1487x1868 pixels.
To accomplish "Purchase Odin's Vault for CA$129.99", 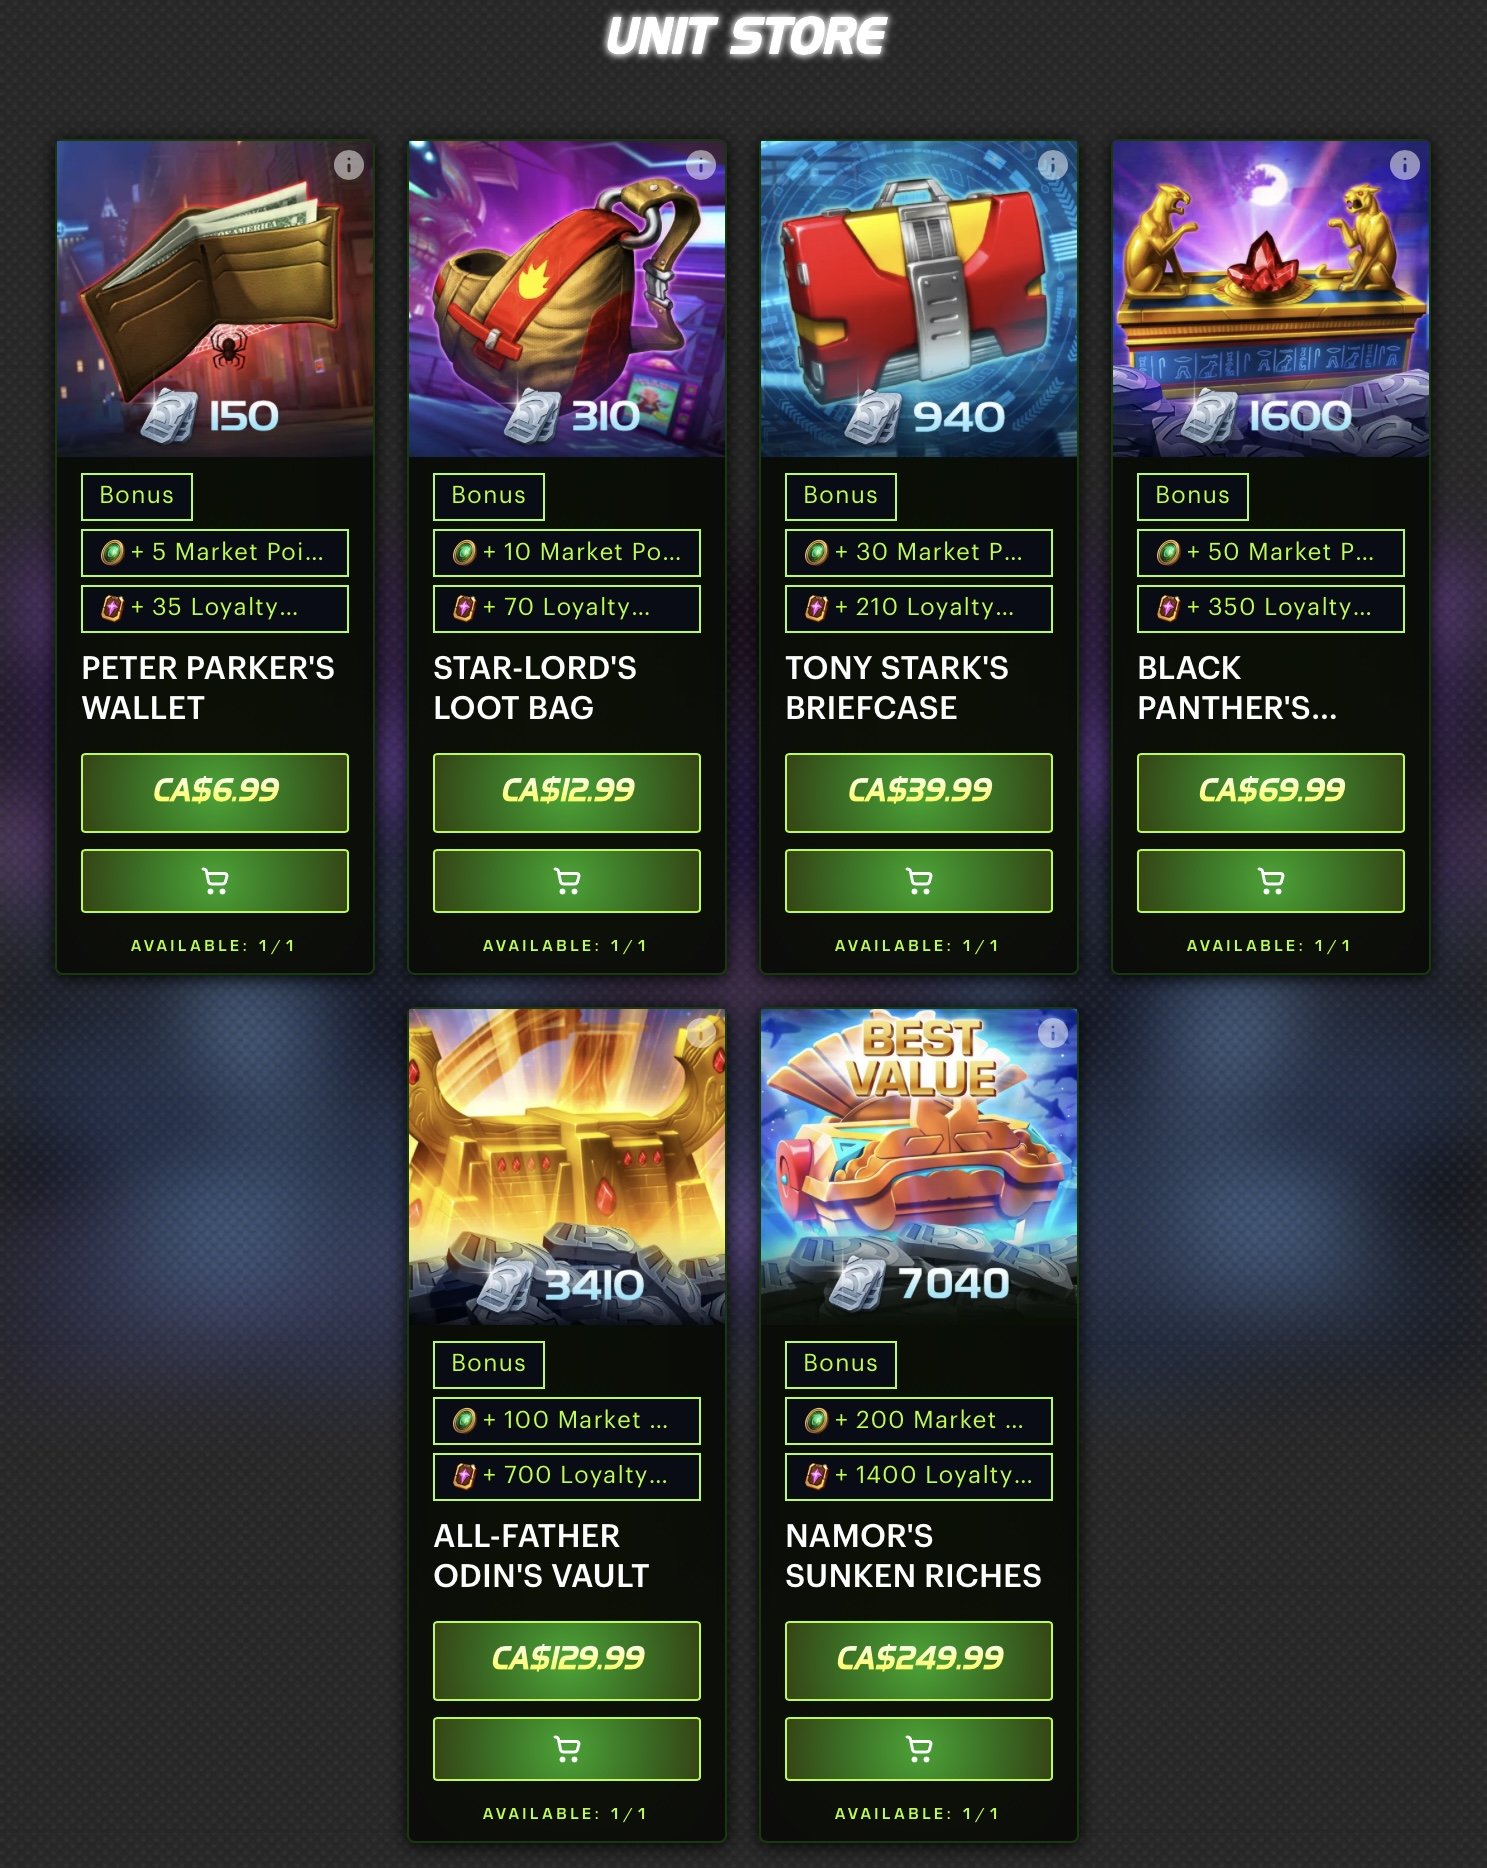I will (567, 1661).
